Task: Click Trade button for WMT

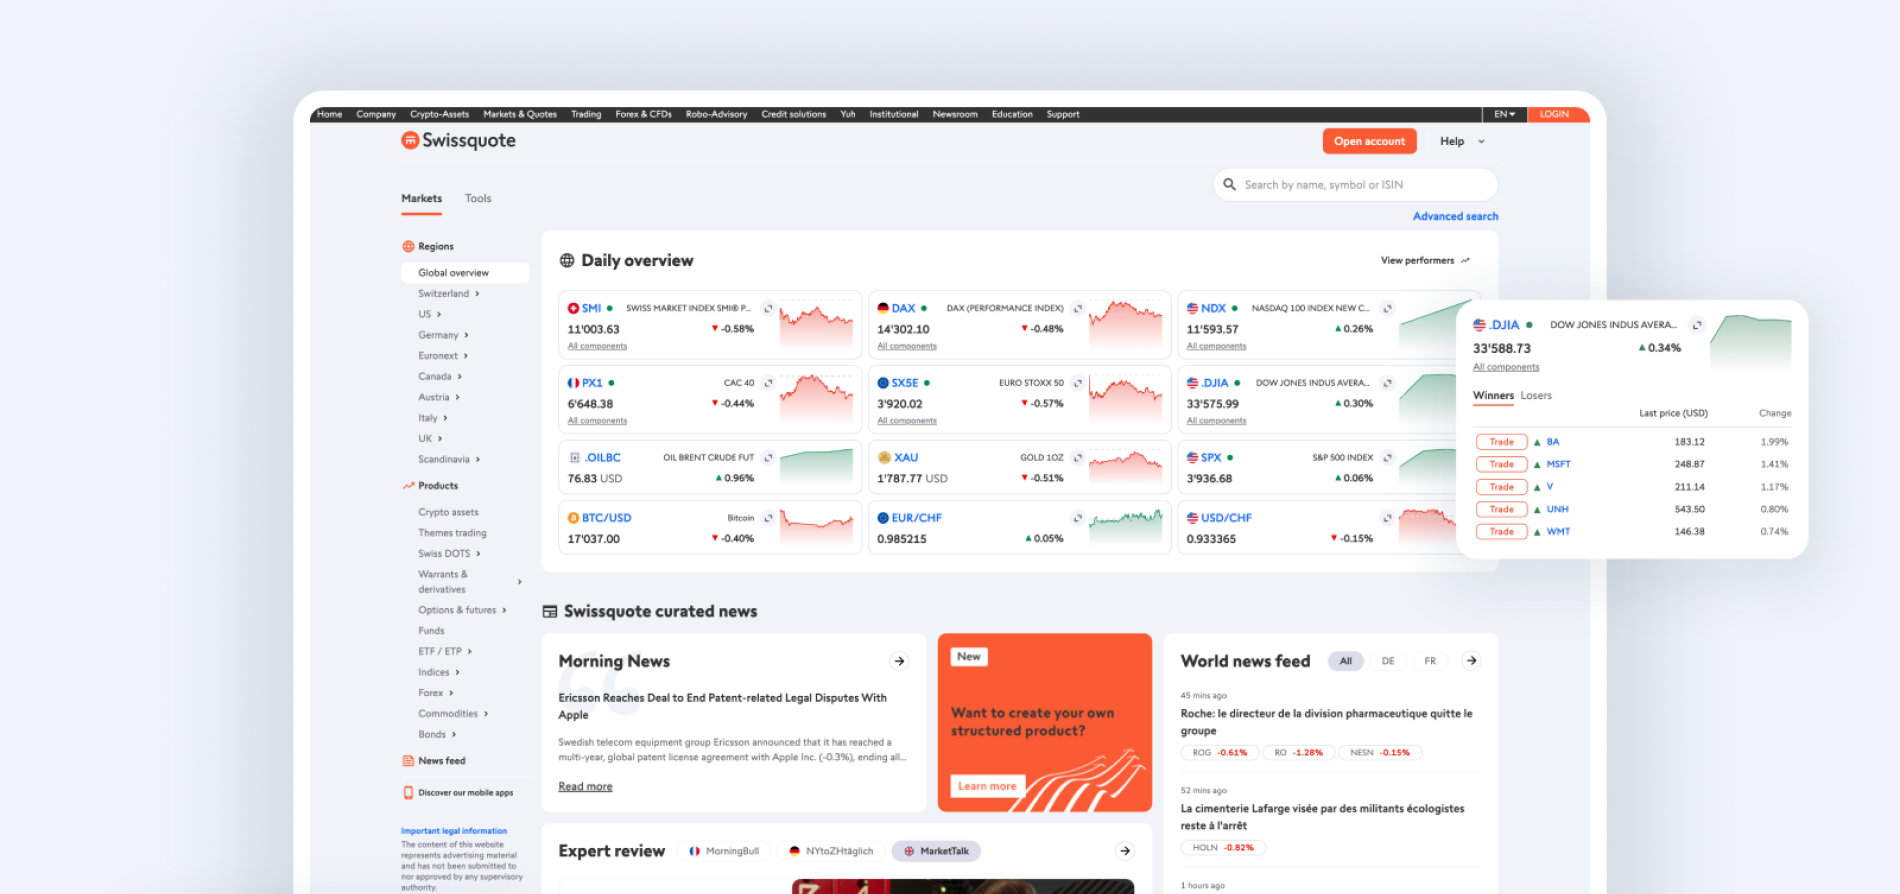Action: (x=1501, y=532)
